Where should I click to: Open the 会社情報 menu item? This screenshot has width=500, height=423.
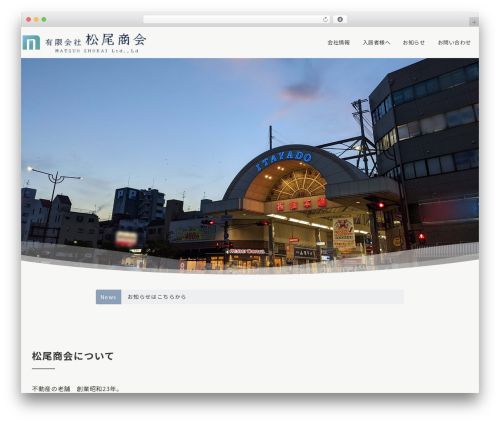[338, 43]
